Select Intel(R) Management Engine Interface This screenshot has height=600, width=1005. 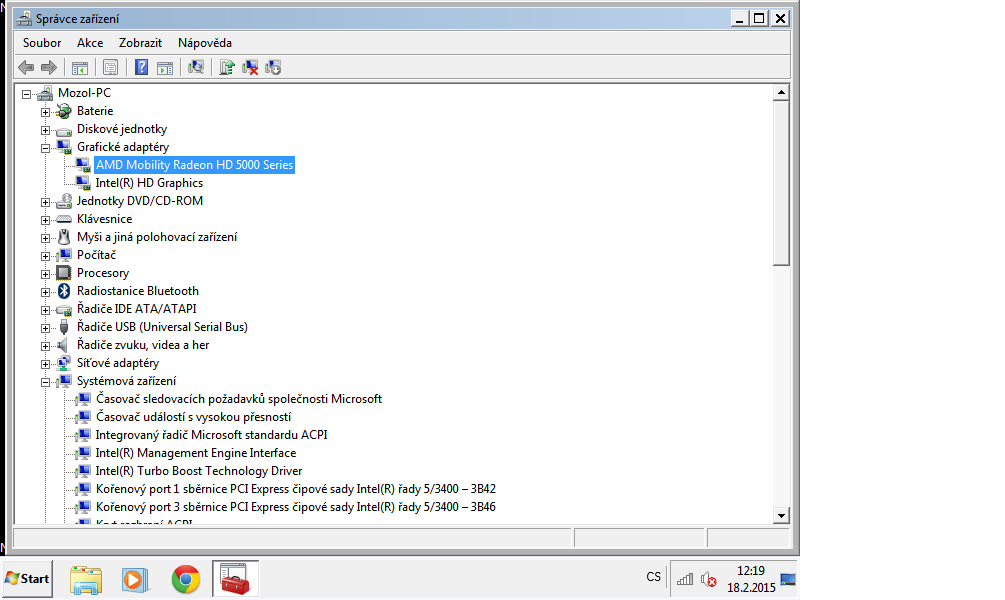pyautogui.click(x=195, y=453)
